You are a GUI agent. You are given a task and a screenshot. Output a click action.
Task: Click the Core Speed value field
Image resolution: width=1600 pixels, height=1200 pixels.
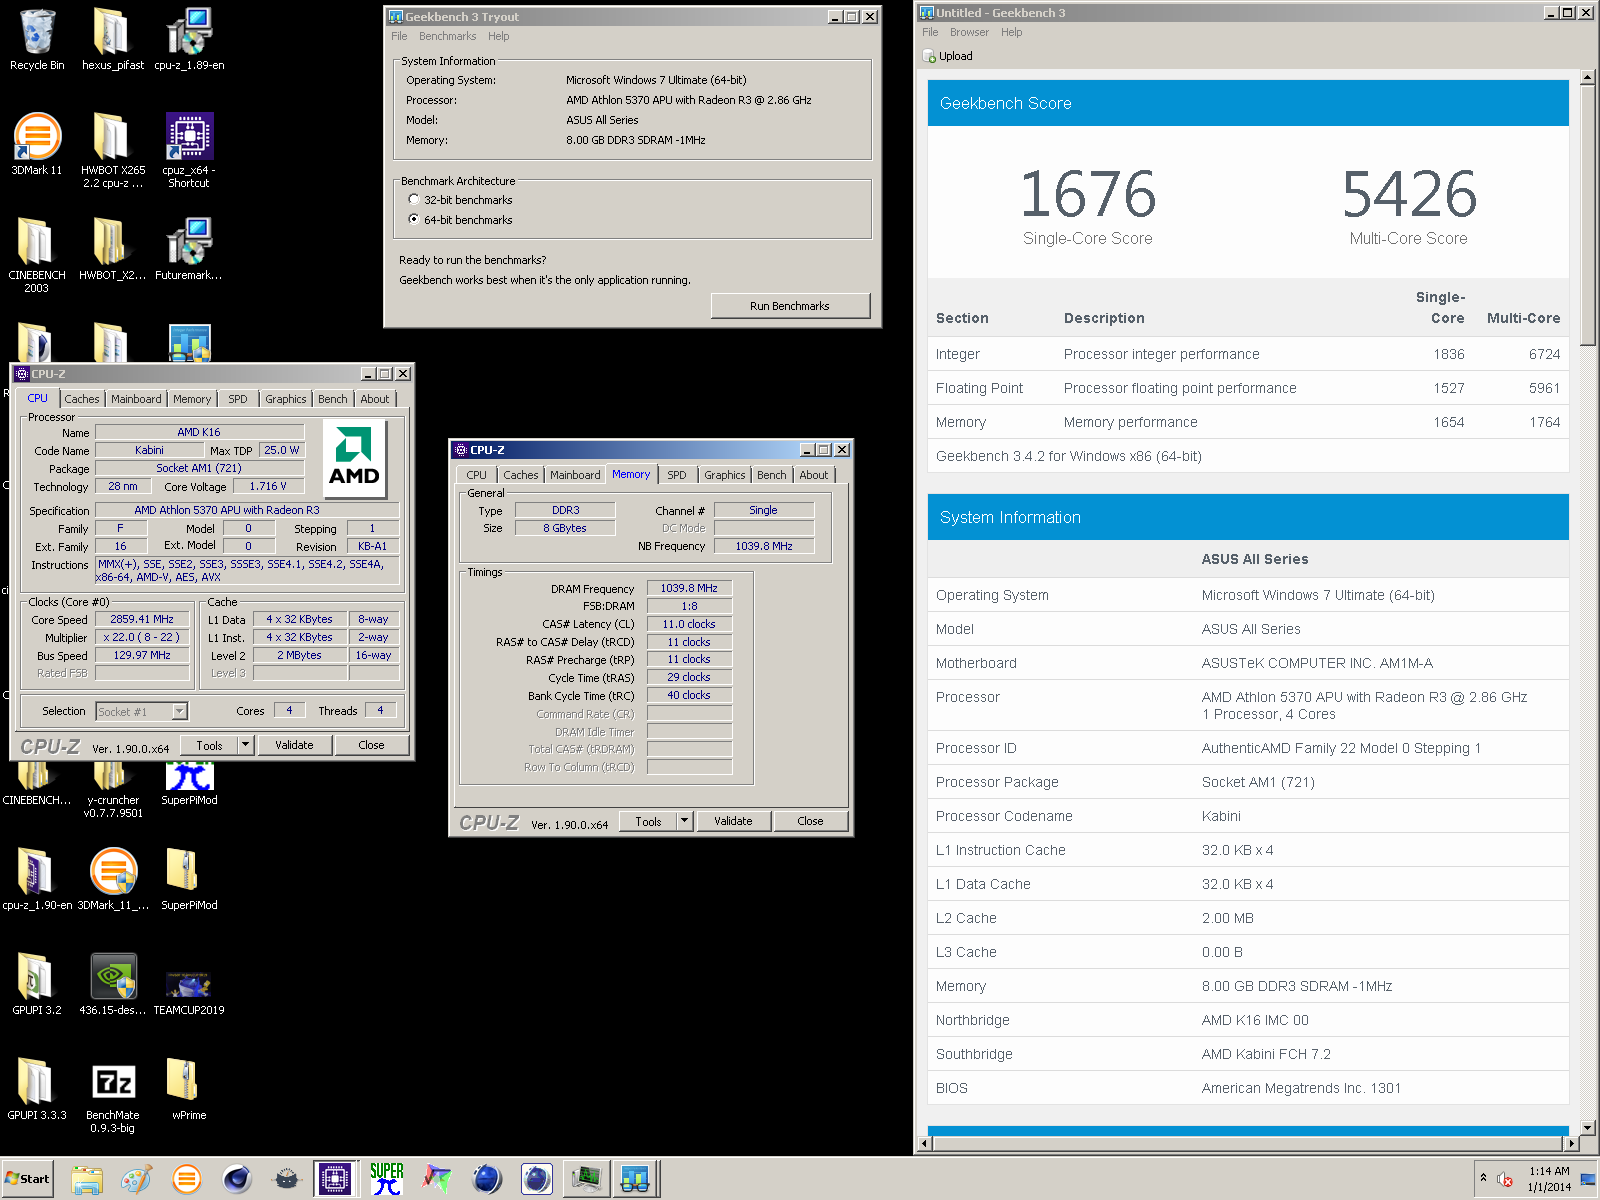click(142, 619)
